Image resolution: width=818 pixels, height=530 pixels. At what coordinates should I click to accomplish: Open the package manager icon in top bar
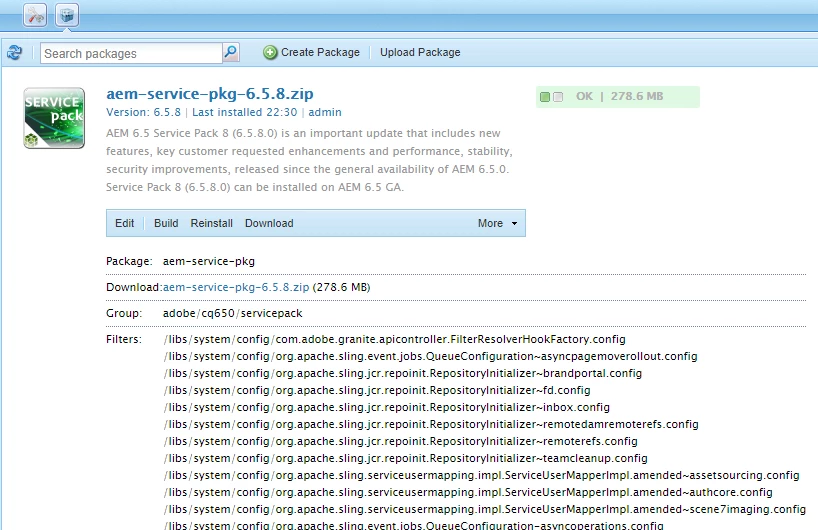coord(66,15)
